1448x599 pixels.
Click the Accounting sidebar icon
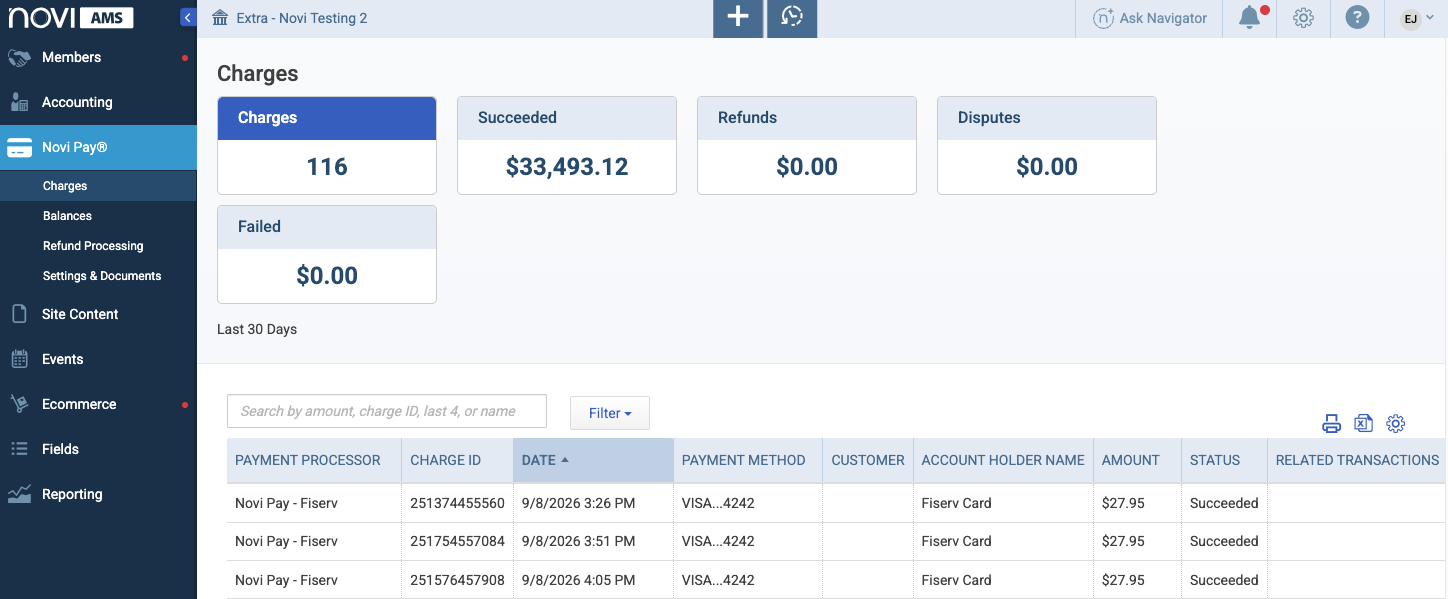point(19,102)
